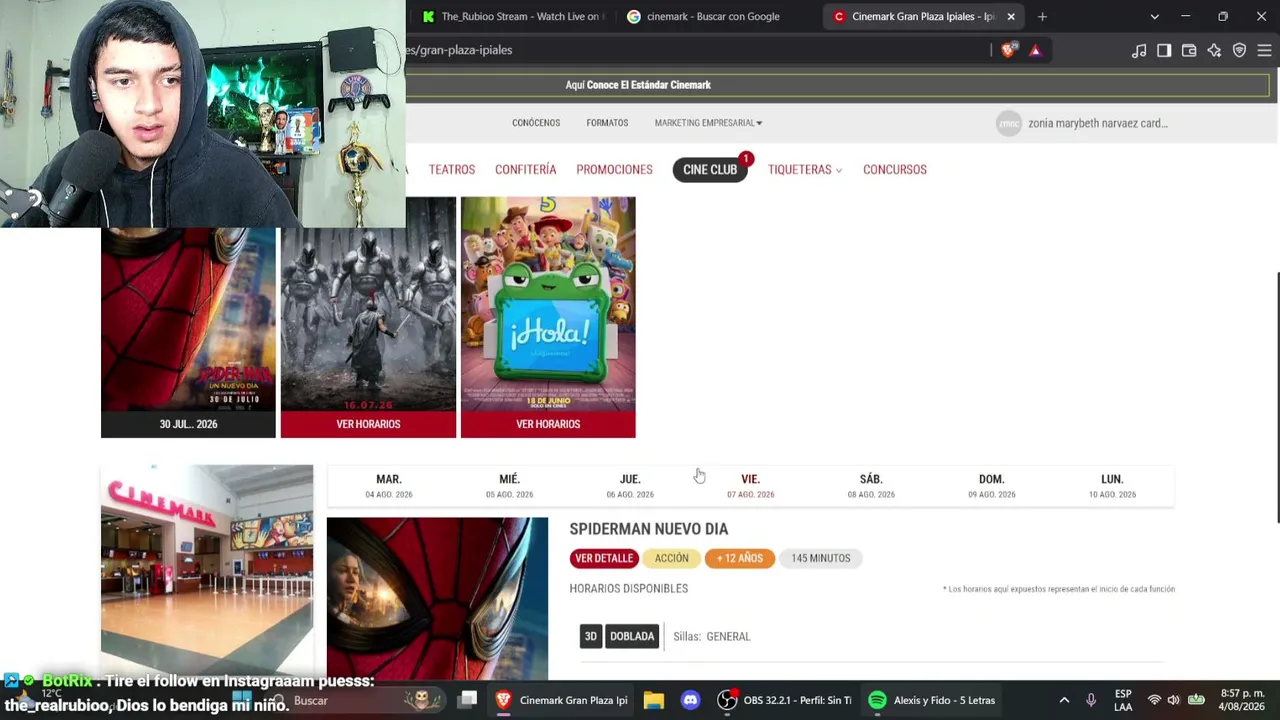1280x720 pixels.
Task: Go to the Promociones menu item
Action: (x=614, y=169)
